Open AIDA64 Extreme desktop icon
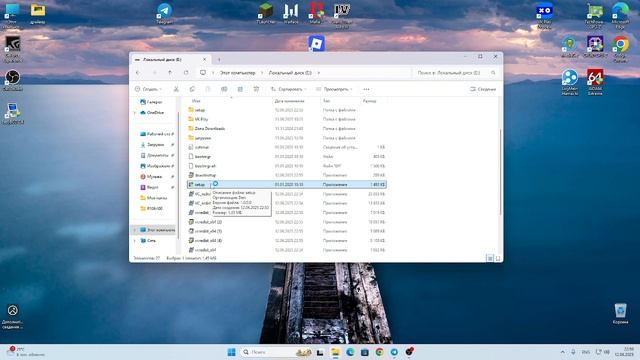640x360 pixels. tap(595, 82)
